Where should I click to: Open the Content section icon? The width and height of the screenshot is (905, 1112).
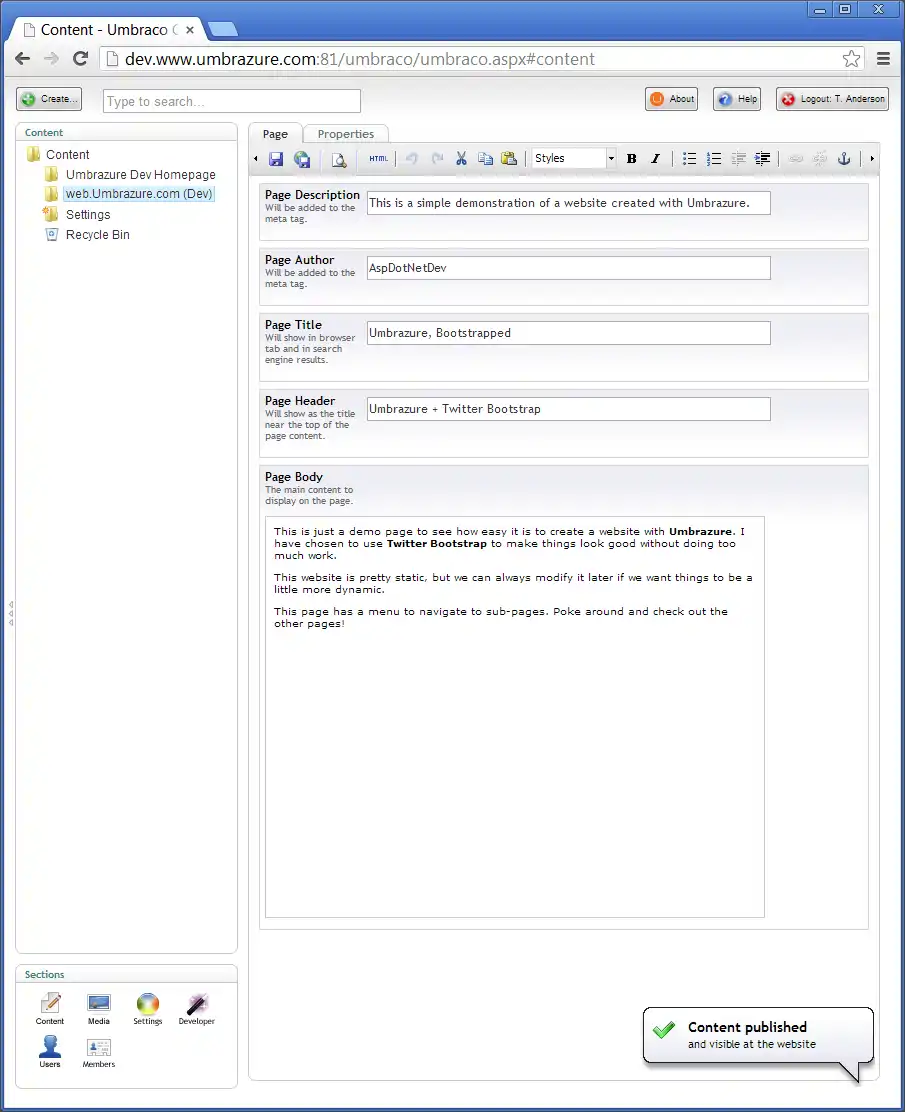50,1008
